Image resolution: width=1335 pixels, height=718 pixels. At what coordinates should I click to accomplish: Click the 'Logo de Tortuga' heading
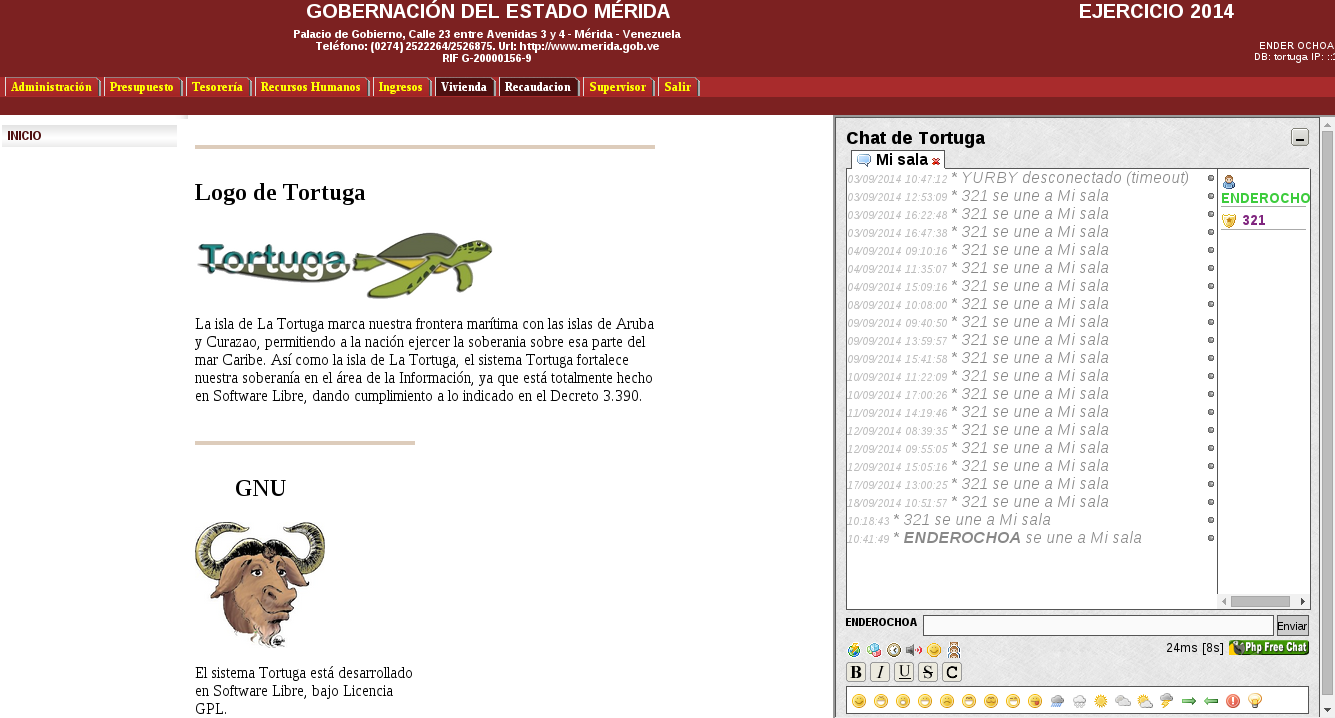coord(280,192)
